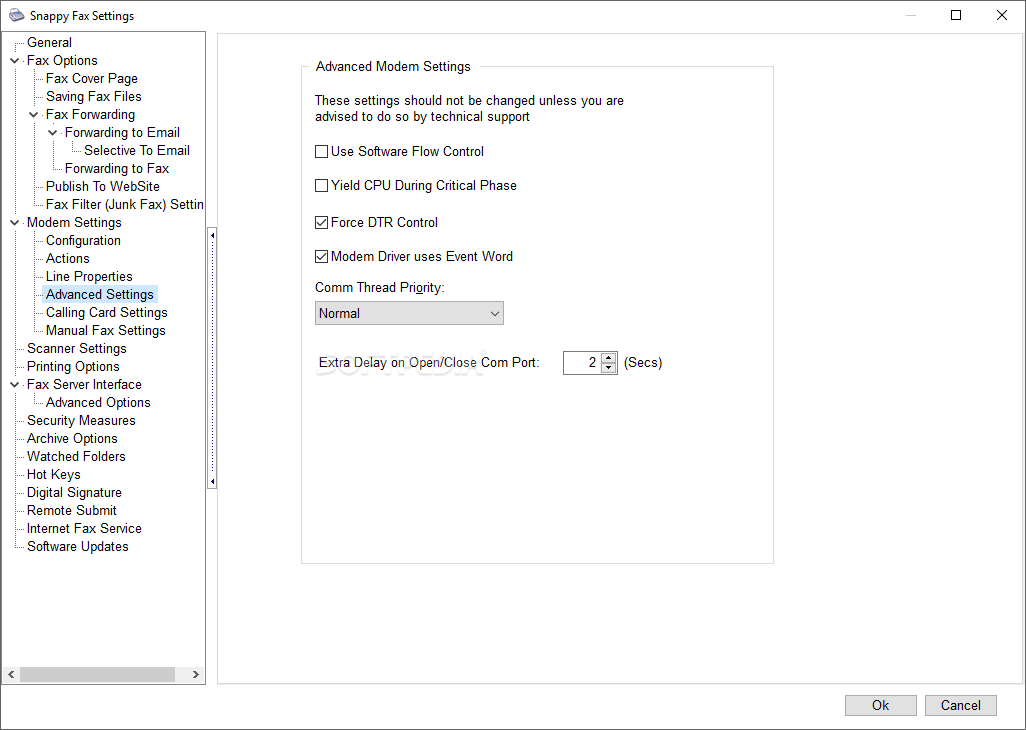Open Forwarding to Fax settings
The image size is (1026, 730).
[x=117, y=169]
